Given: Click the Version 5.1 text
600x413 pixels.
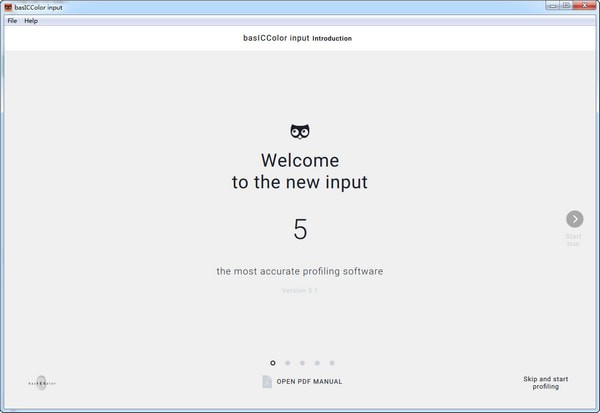Looking at the screenshot, I should (300, 290).
